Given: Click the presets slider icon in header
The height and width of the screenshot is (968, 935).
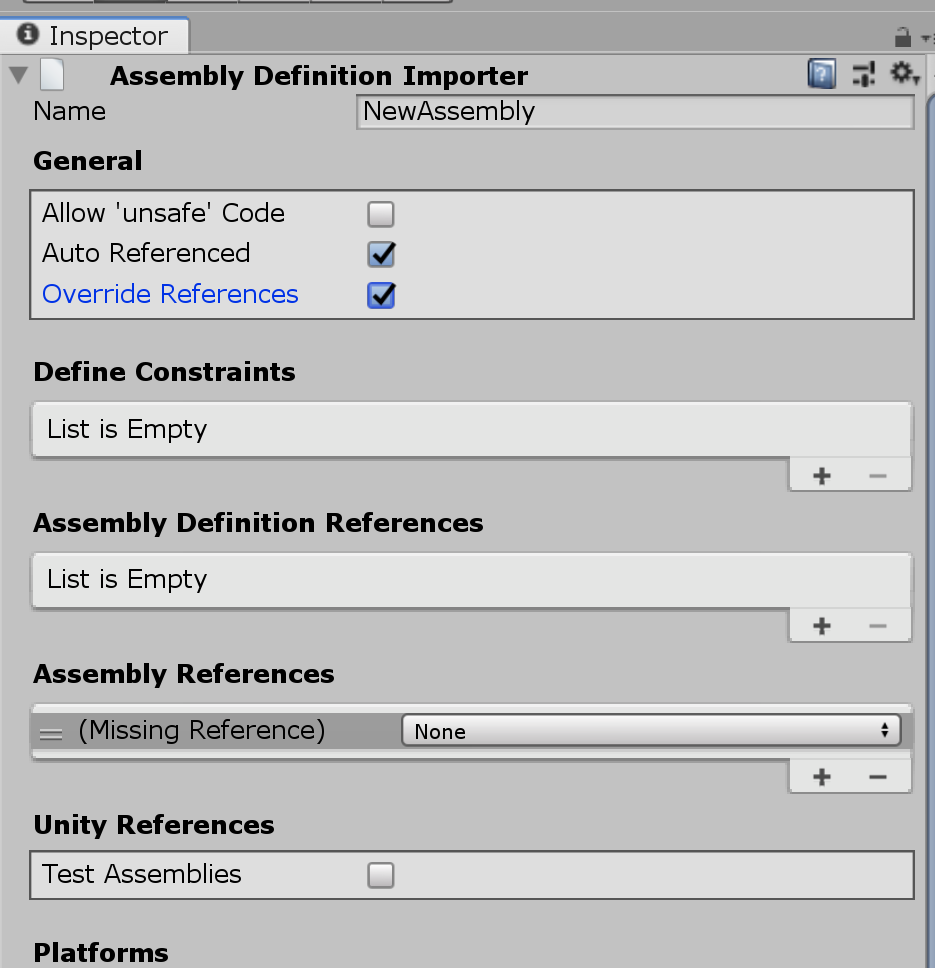Looking at the screenshot, I should 864,74.
